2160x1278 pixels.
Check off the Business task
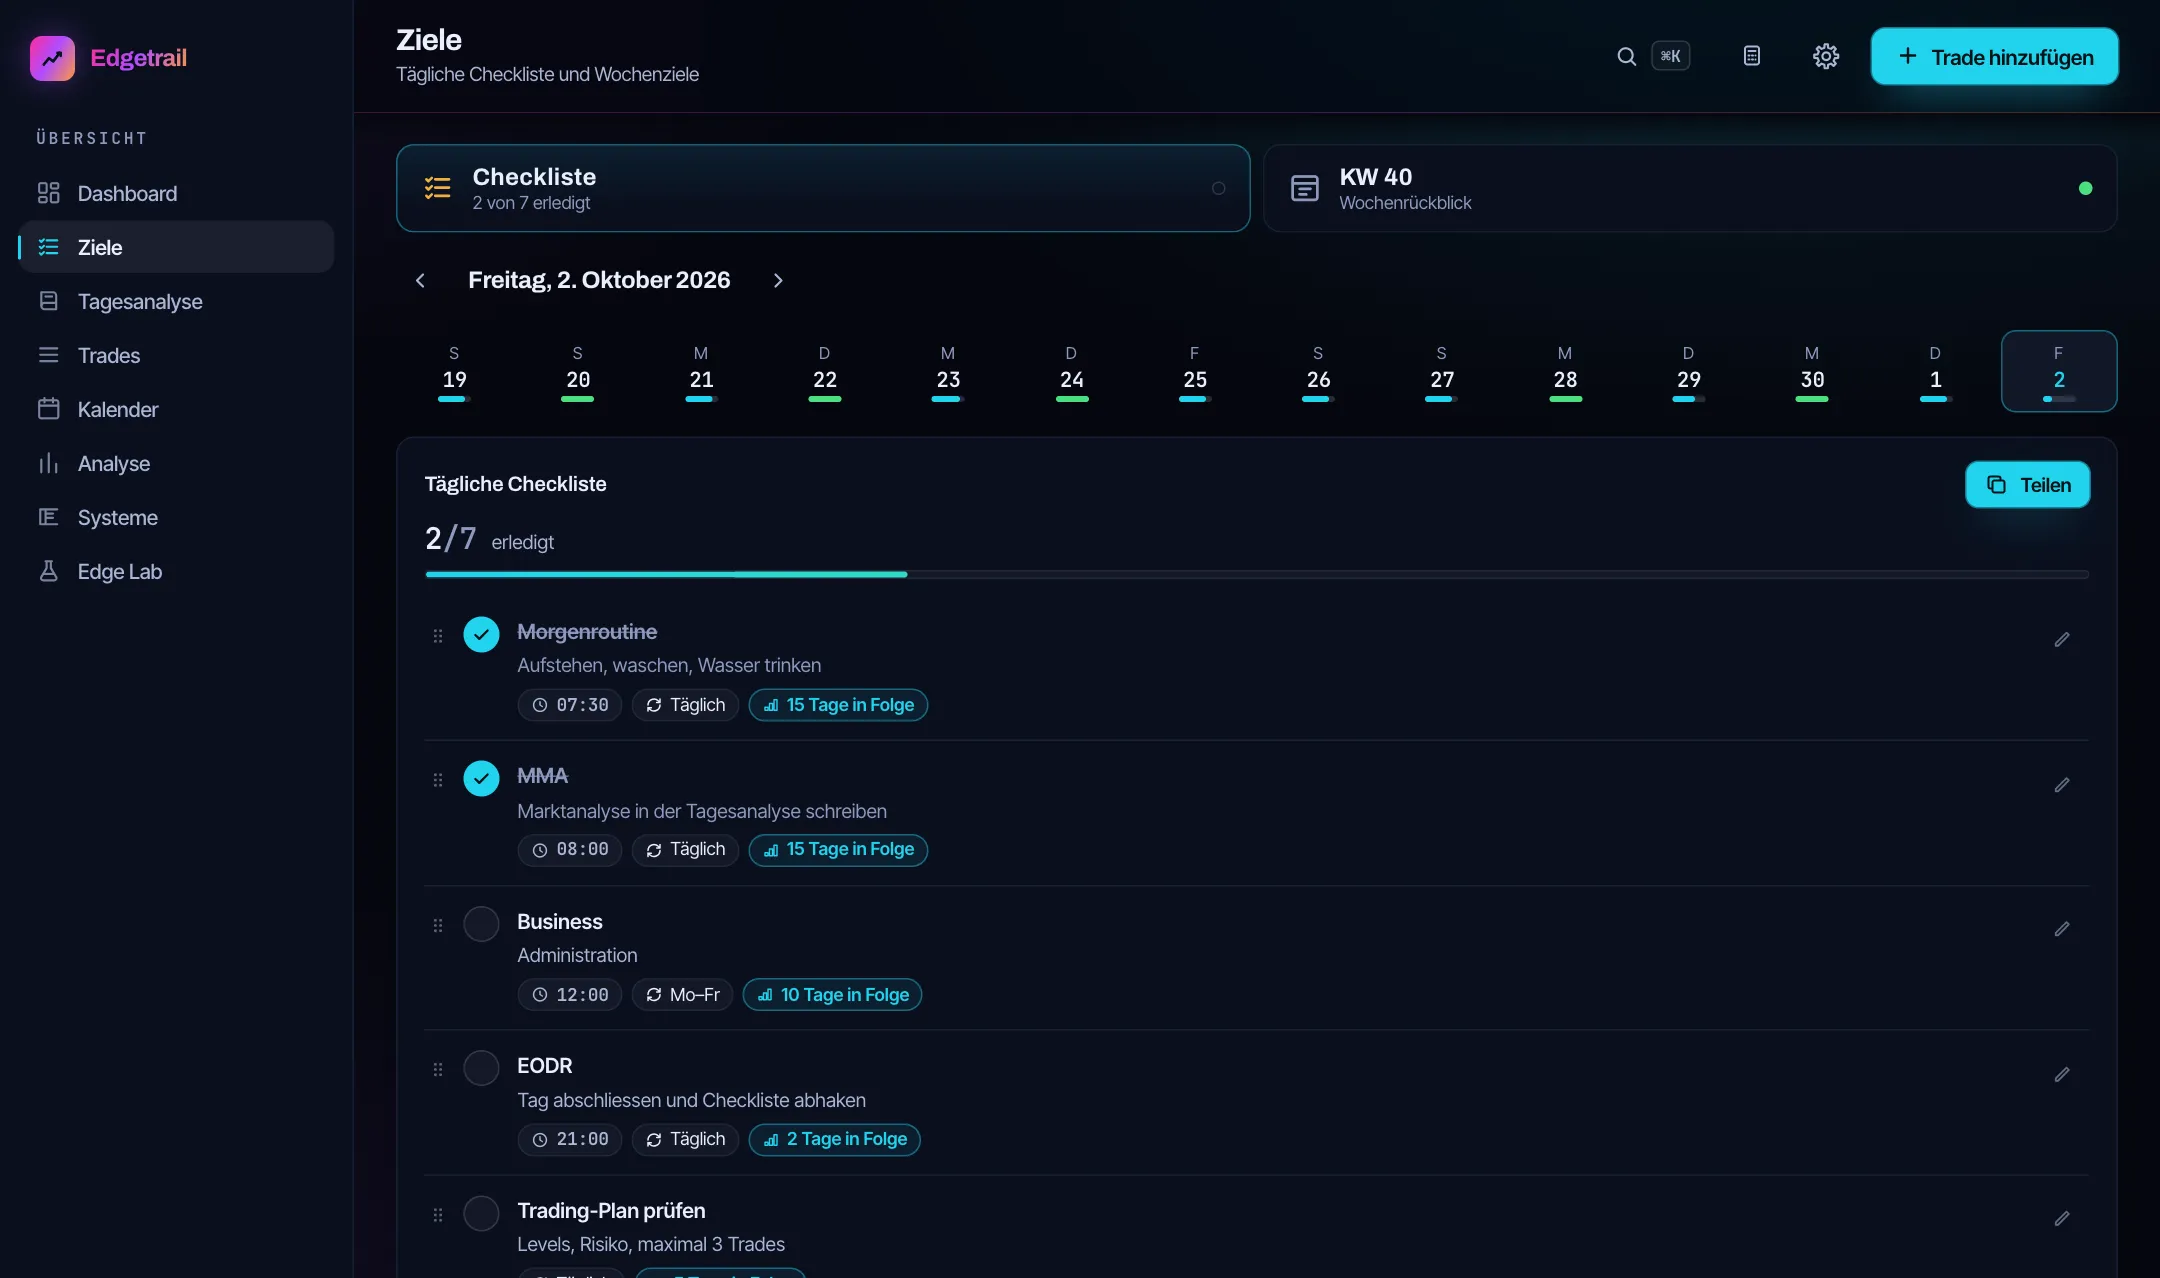tap(481, 924)
